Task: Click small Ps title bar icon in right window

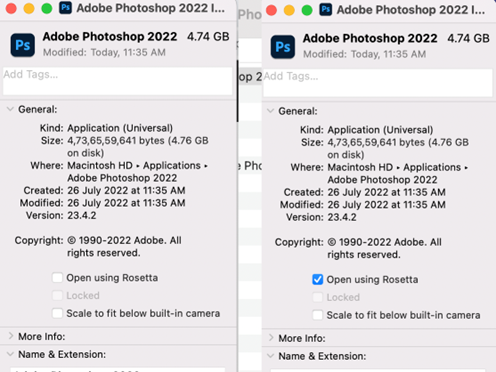Action: [326, 9]
